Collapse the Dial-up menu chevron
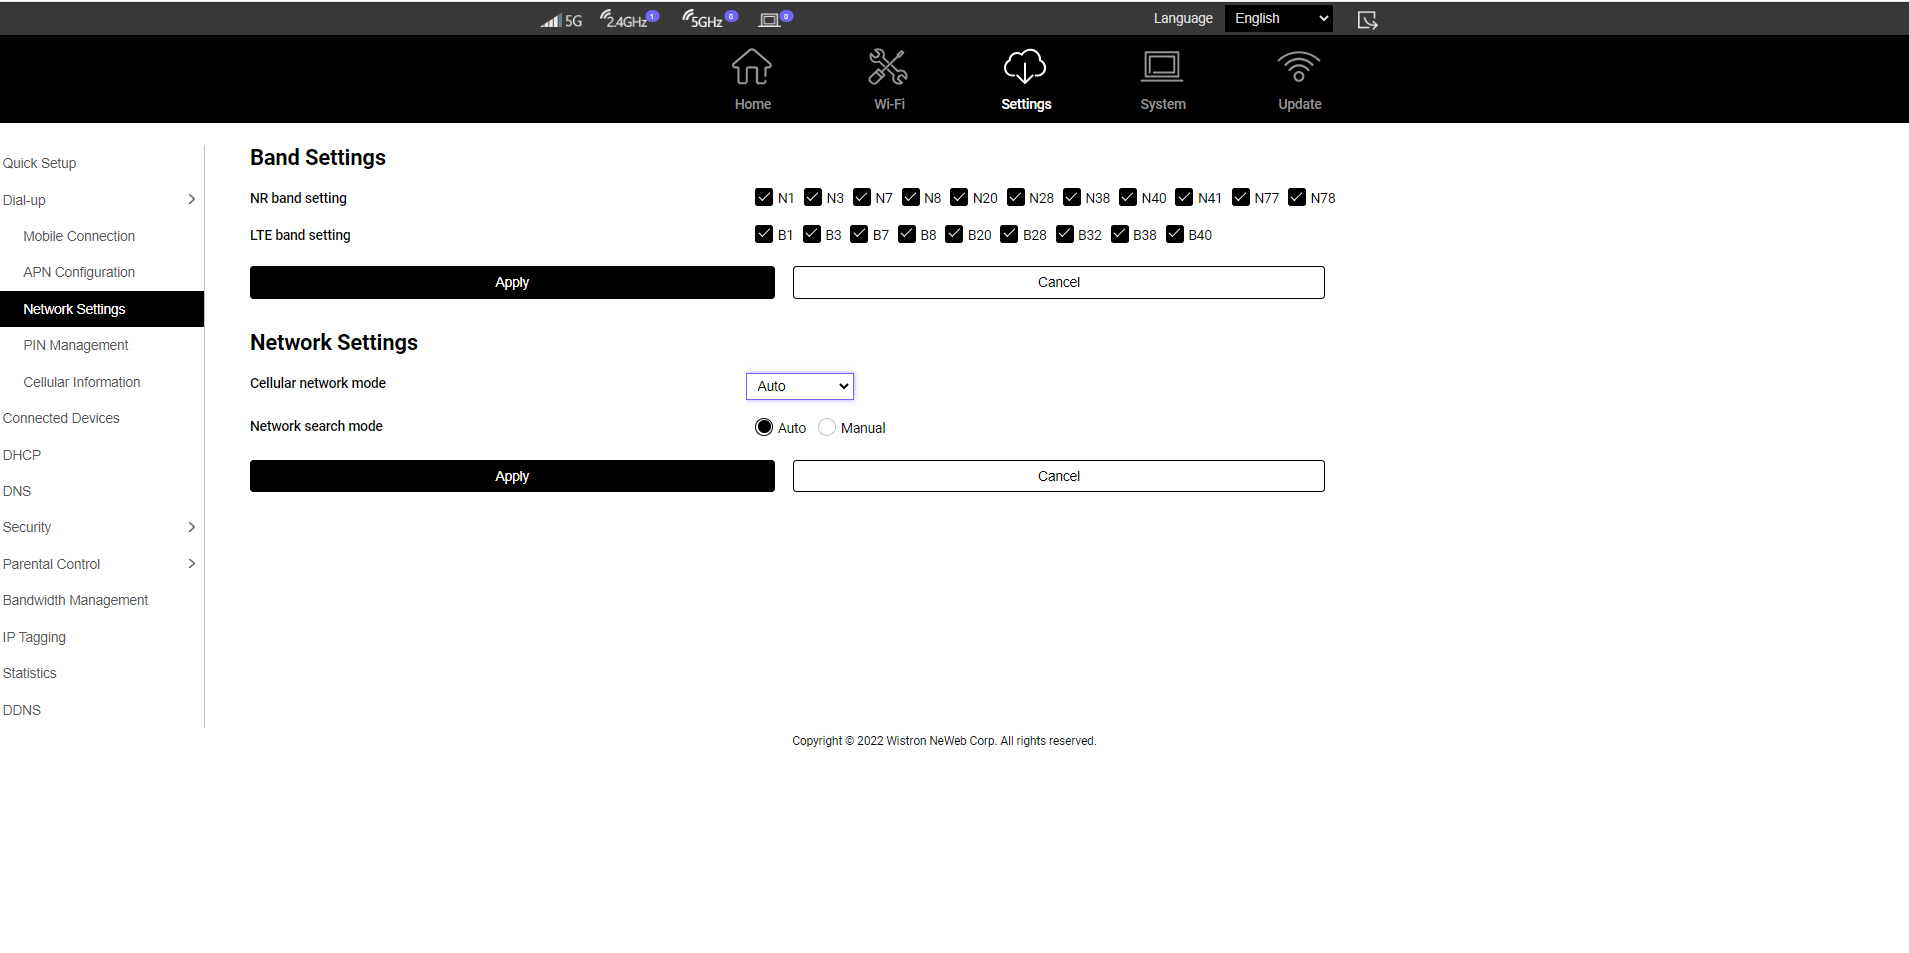This screenshot has width=1909, height=953. pyautogui.click(x=192, y=199)
